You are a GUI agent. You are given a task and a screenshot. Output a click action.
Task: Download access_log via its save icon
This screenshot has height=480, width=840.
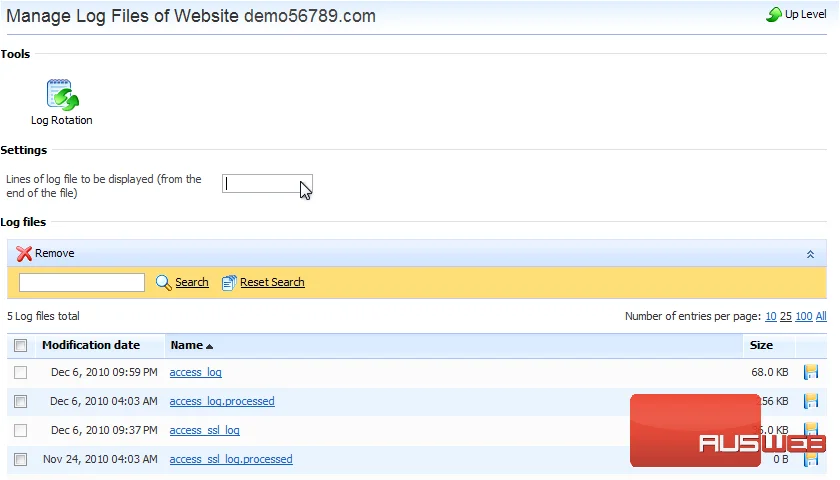pyautogui.click(x=811, y=372)
